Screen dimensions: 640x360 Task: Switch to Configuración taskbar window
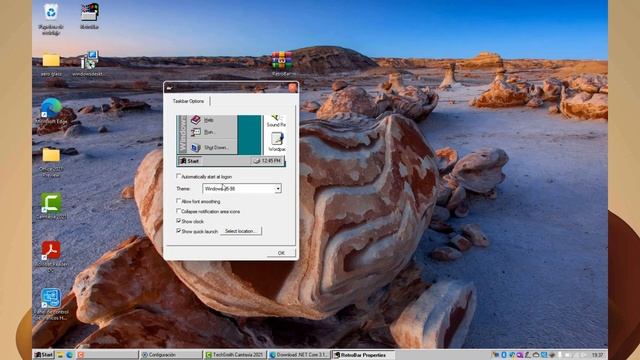pos(171,355)
